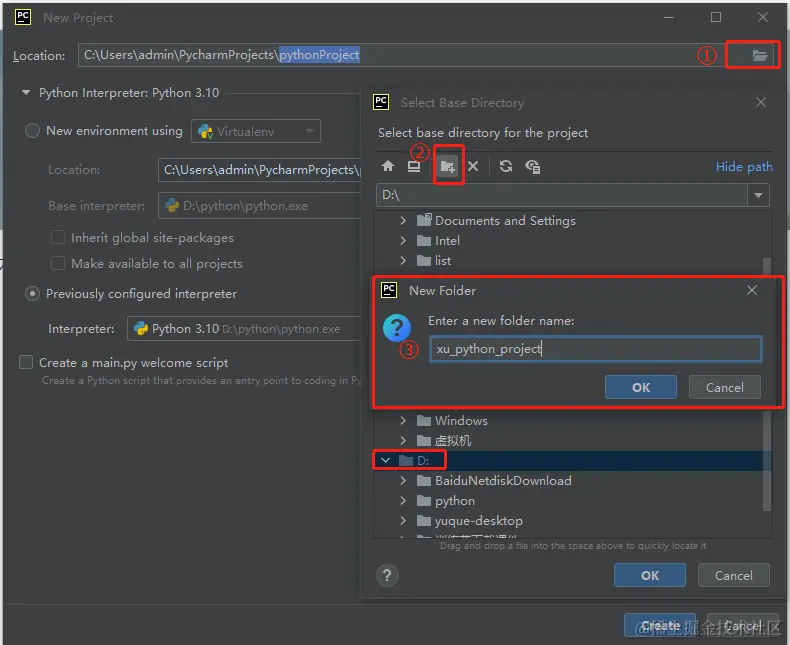Click the Hide path link
Screen dimensions: 790x645
click(x=744, y=166)
